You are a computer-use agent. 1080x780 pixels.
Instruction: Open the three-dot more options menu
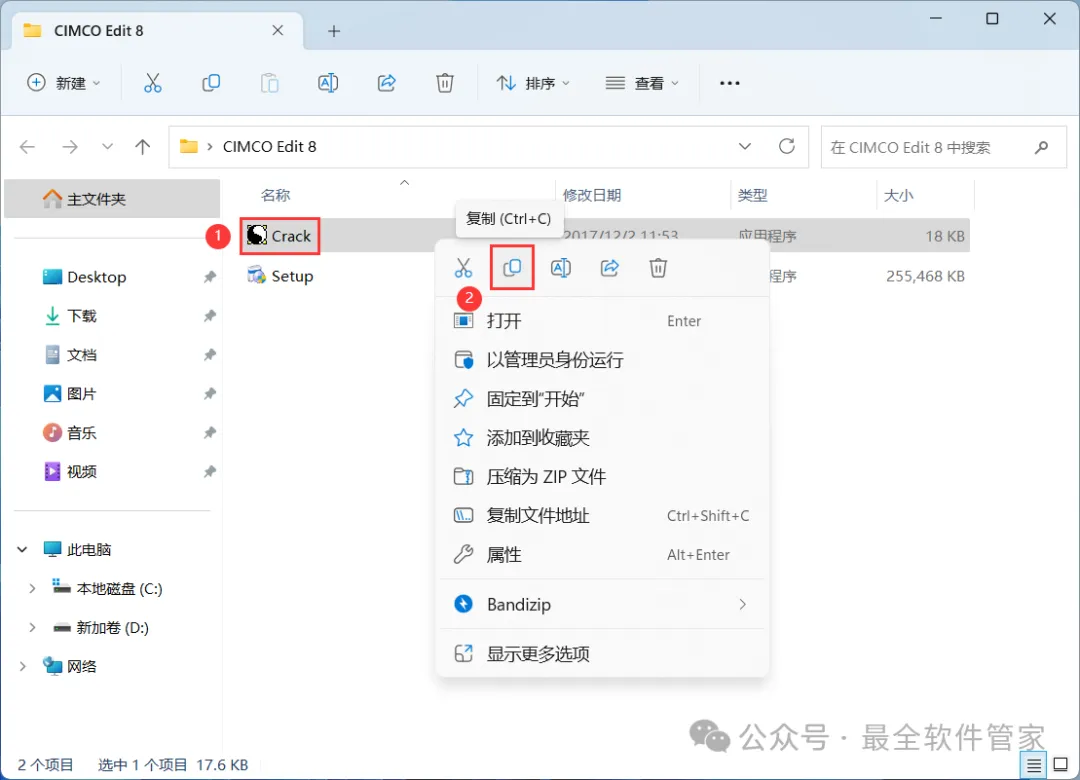coord(729,83)
